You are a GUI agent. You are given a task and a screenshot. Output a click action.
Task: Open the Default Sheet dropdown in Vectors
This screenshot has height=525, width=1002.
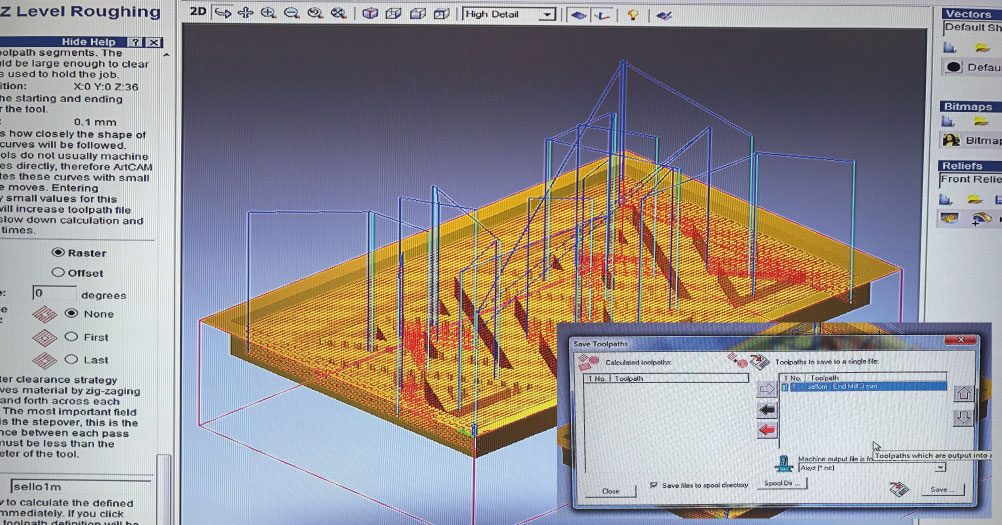click(973, 27)
